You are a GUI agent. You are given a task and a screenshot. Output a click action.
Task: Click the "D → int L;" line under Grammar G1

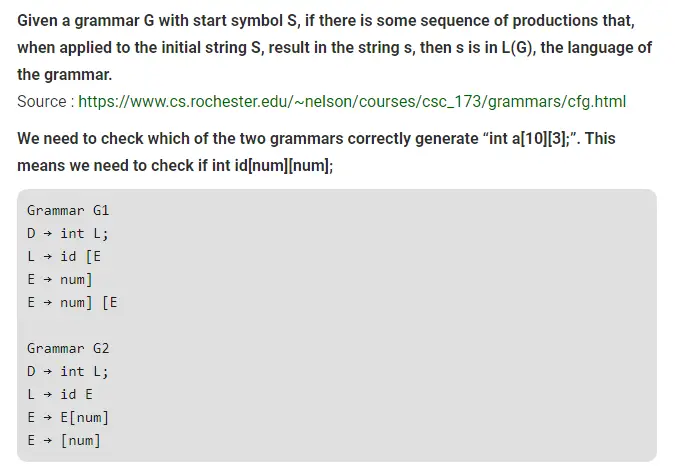(x=68, y=233)
